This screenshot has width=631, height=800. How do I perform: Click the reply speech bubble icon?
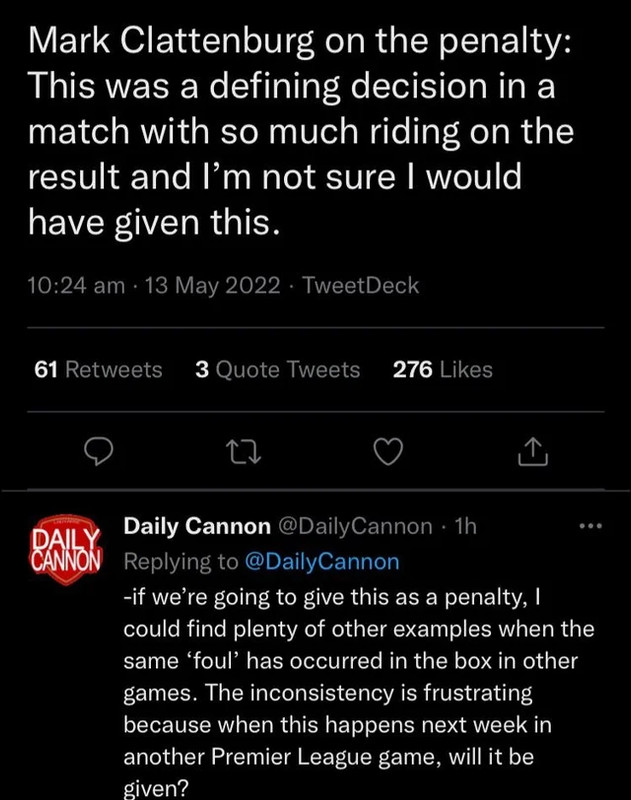pyautogui.click(x=96, y=453)
